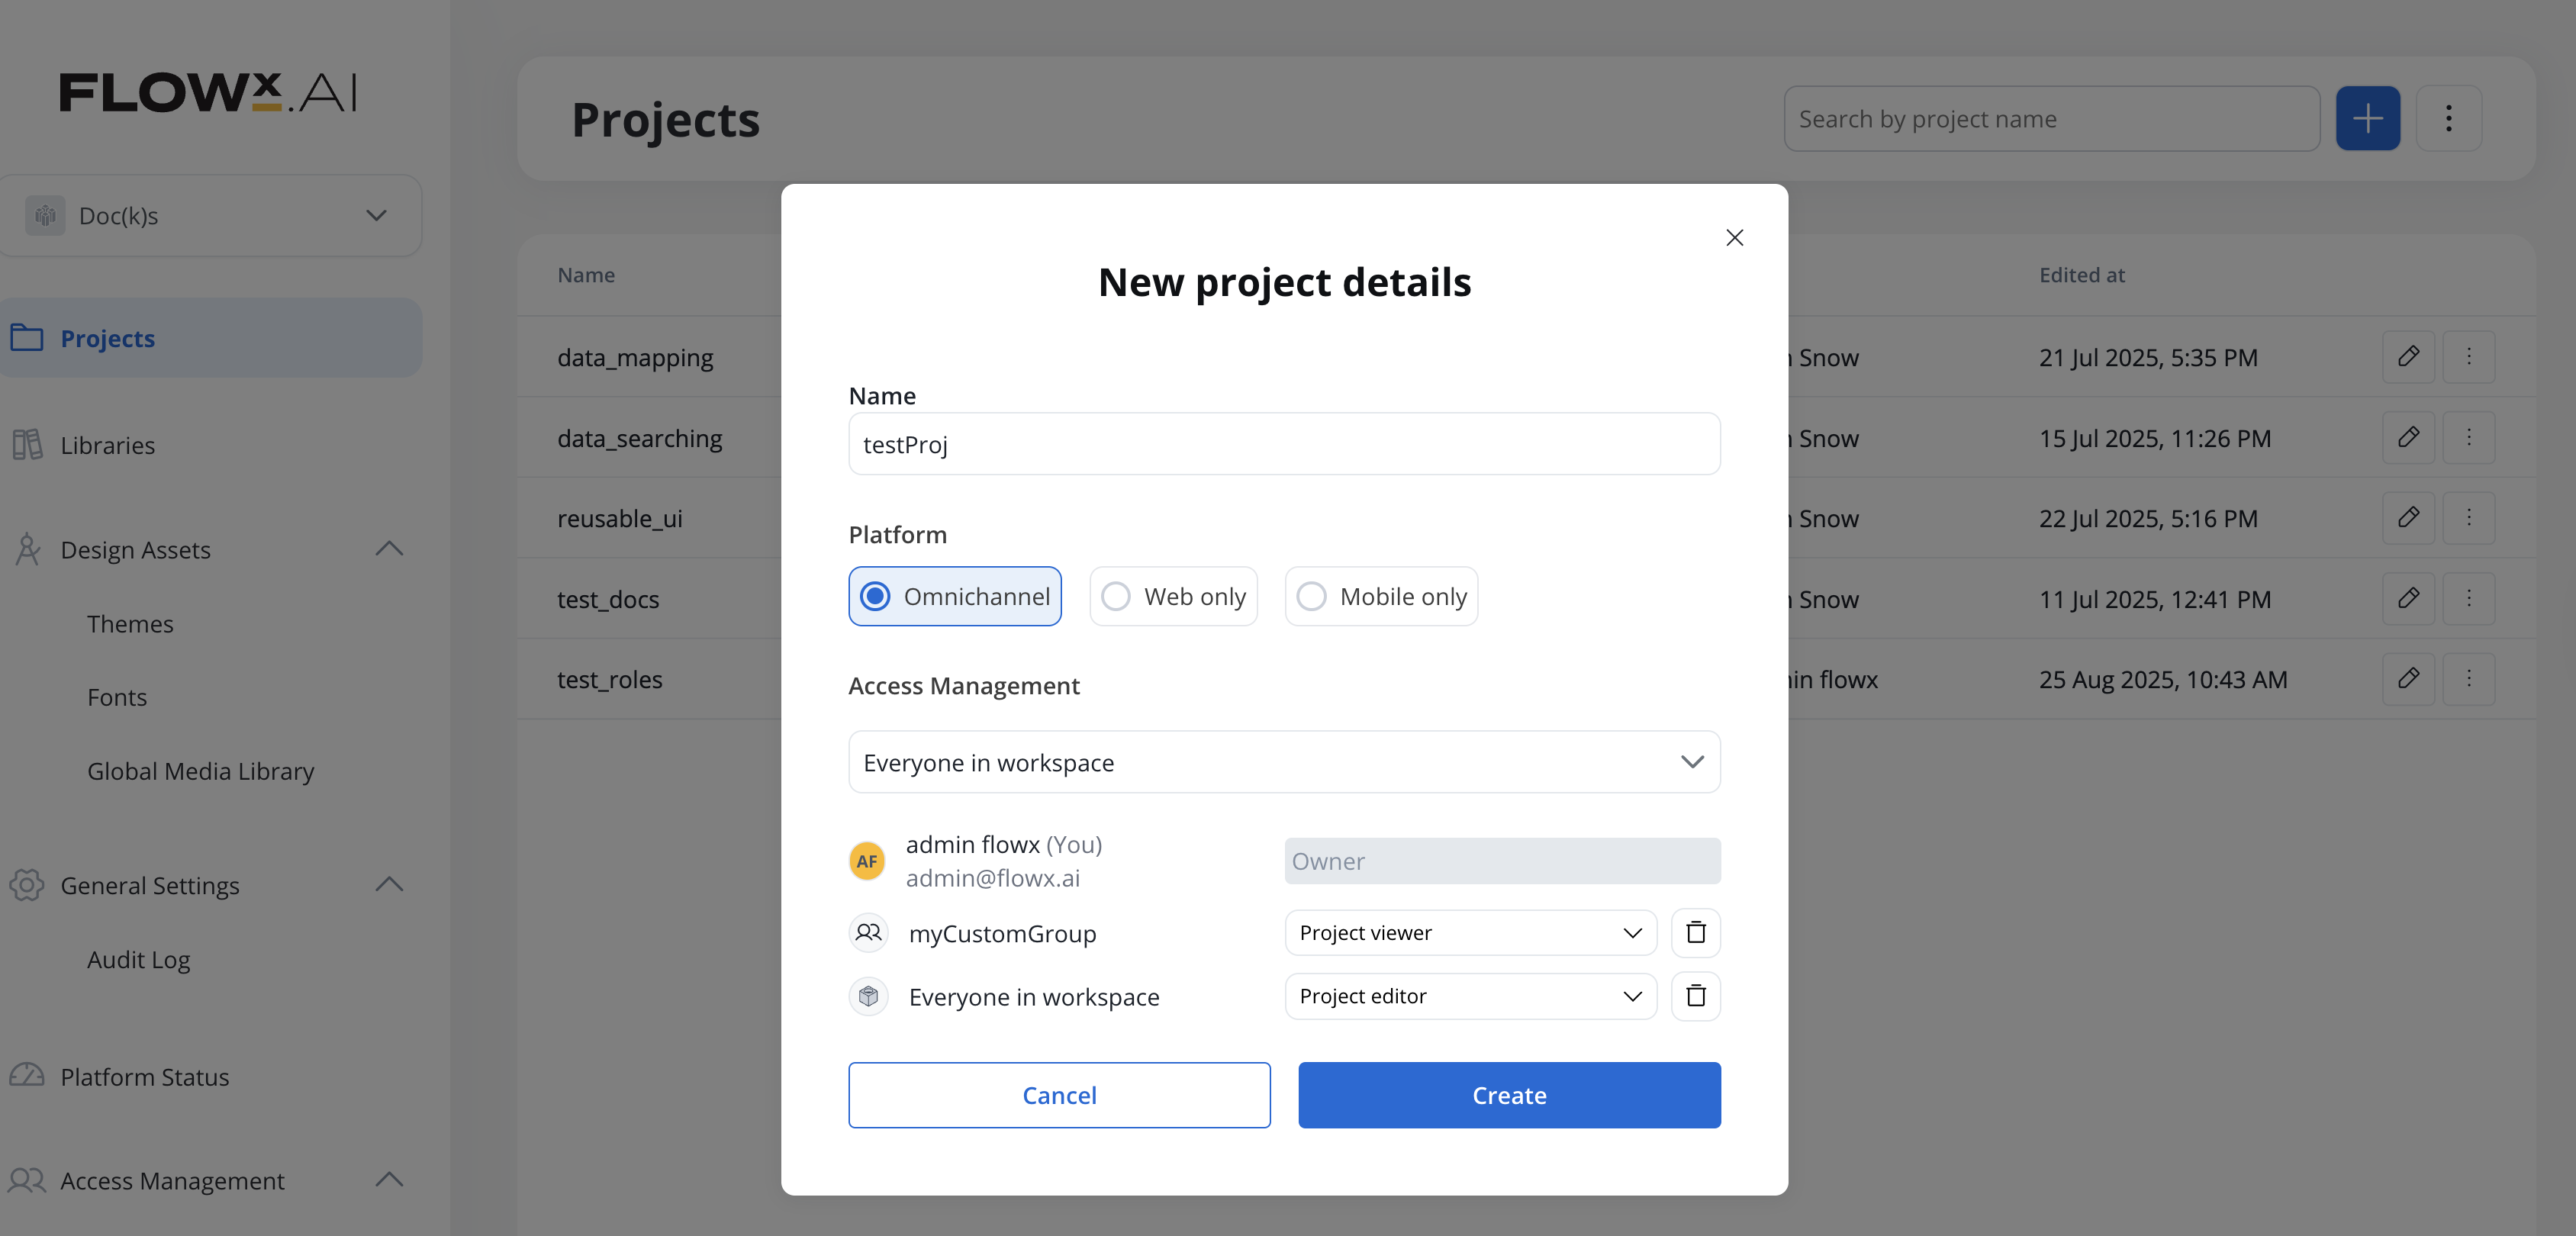Open the Project editor role dropdown
Viewport: 2576px width, 1236px height.
coord(1469,996)
